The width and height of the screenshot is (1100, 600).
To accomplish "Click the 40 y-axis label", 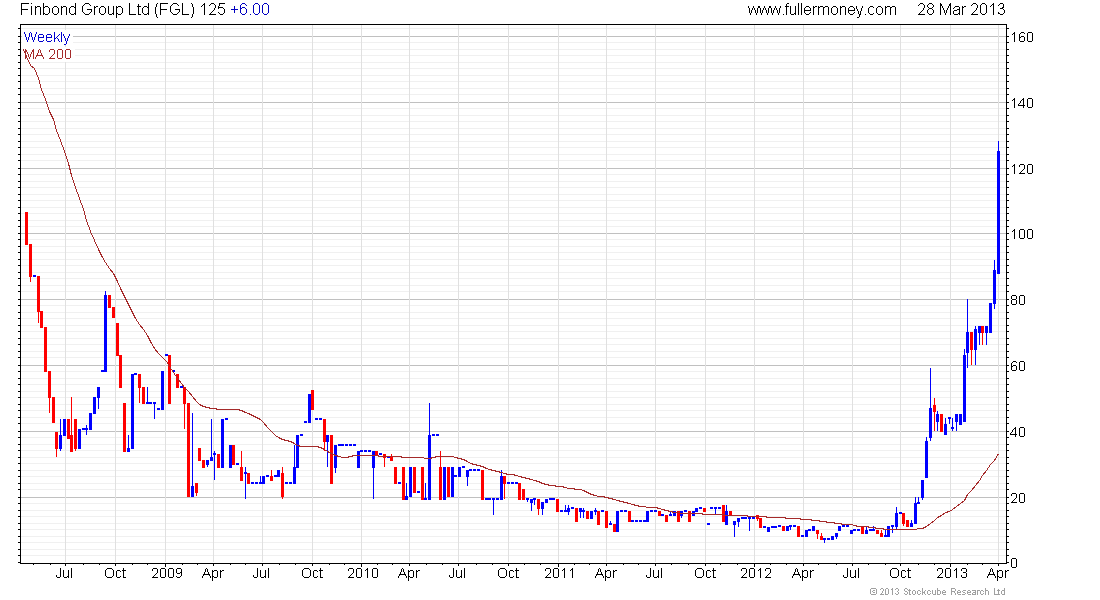I will coord(1017,432).
